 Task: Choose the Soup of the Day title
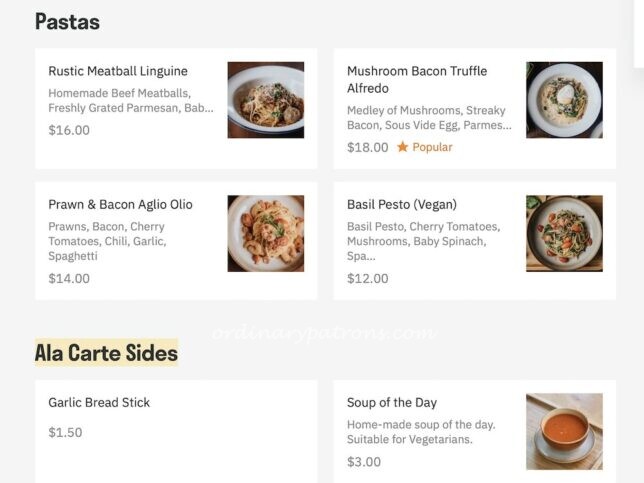pyautogui.click(x=392, y=402)
